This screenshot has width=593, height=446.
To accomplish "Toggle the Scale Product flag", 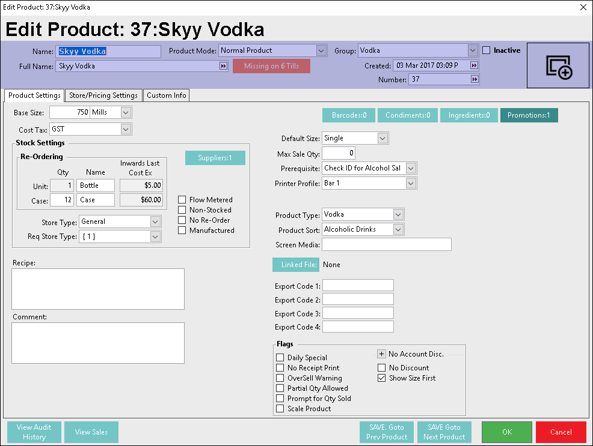I will [280, 408].
